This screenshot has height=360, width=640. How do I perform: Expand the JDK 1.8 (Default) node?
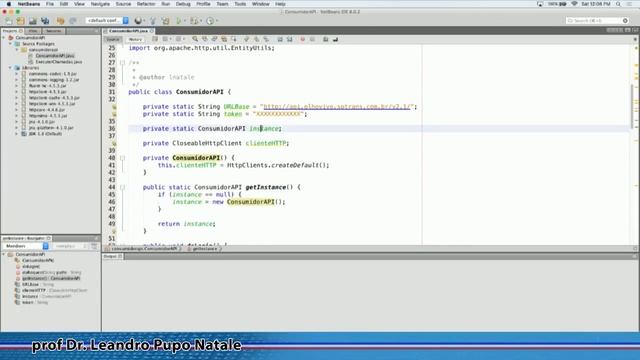point(17,134)
